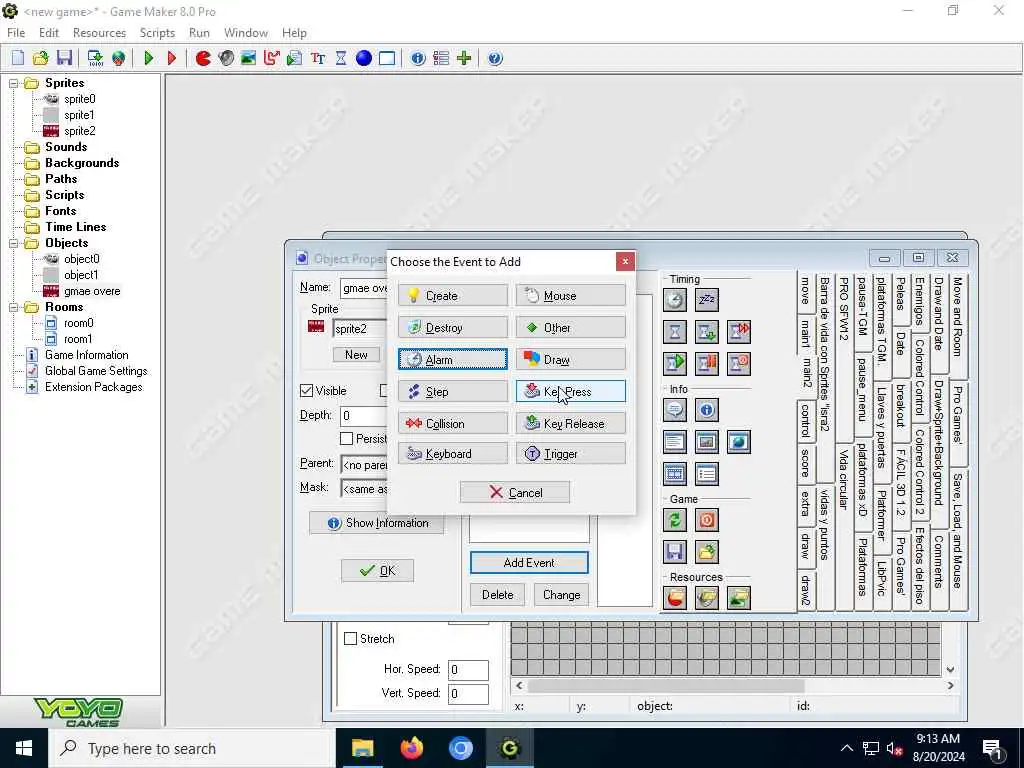Select the Replace Sprite resources action icon
The image size is (1024, 768).
[675, 598]
